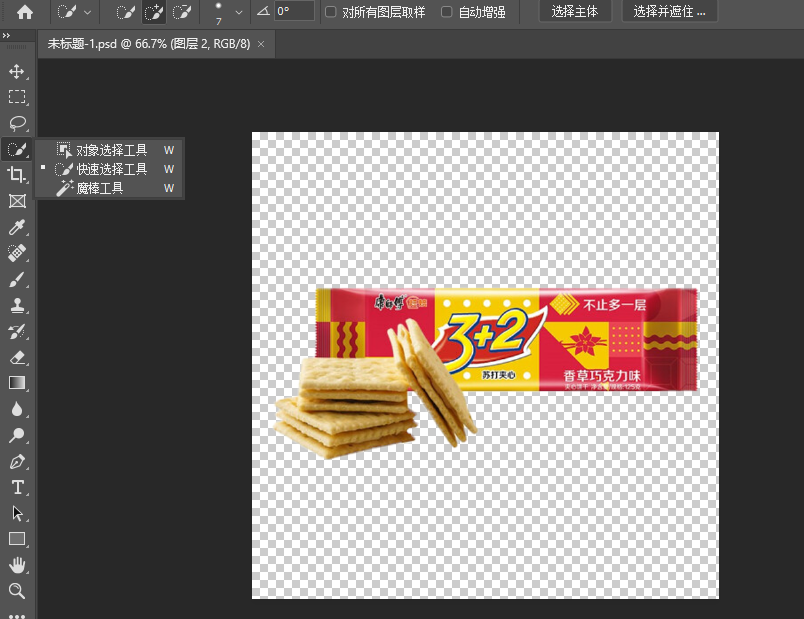Open the Edit Toolbar three-dots menu
The height and width of the screenshot is (619, 804).
pyautogui.click(x=17, y=615)
